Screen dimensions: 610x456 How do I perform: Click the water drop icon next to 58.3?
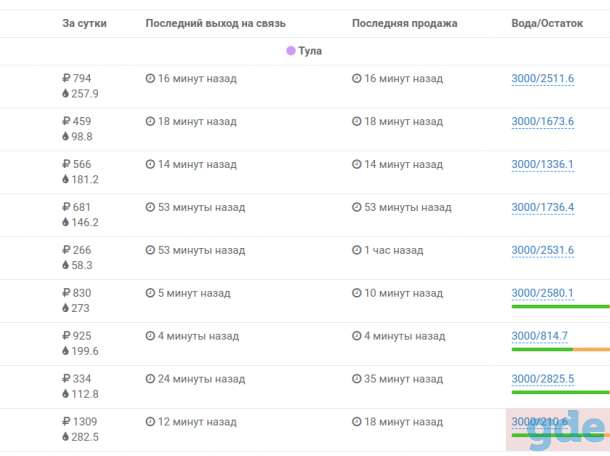click(65, 265)
